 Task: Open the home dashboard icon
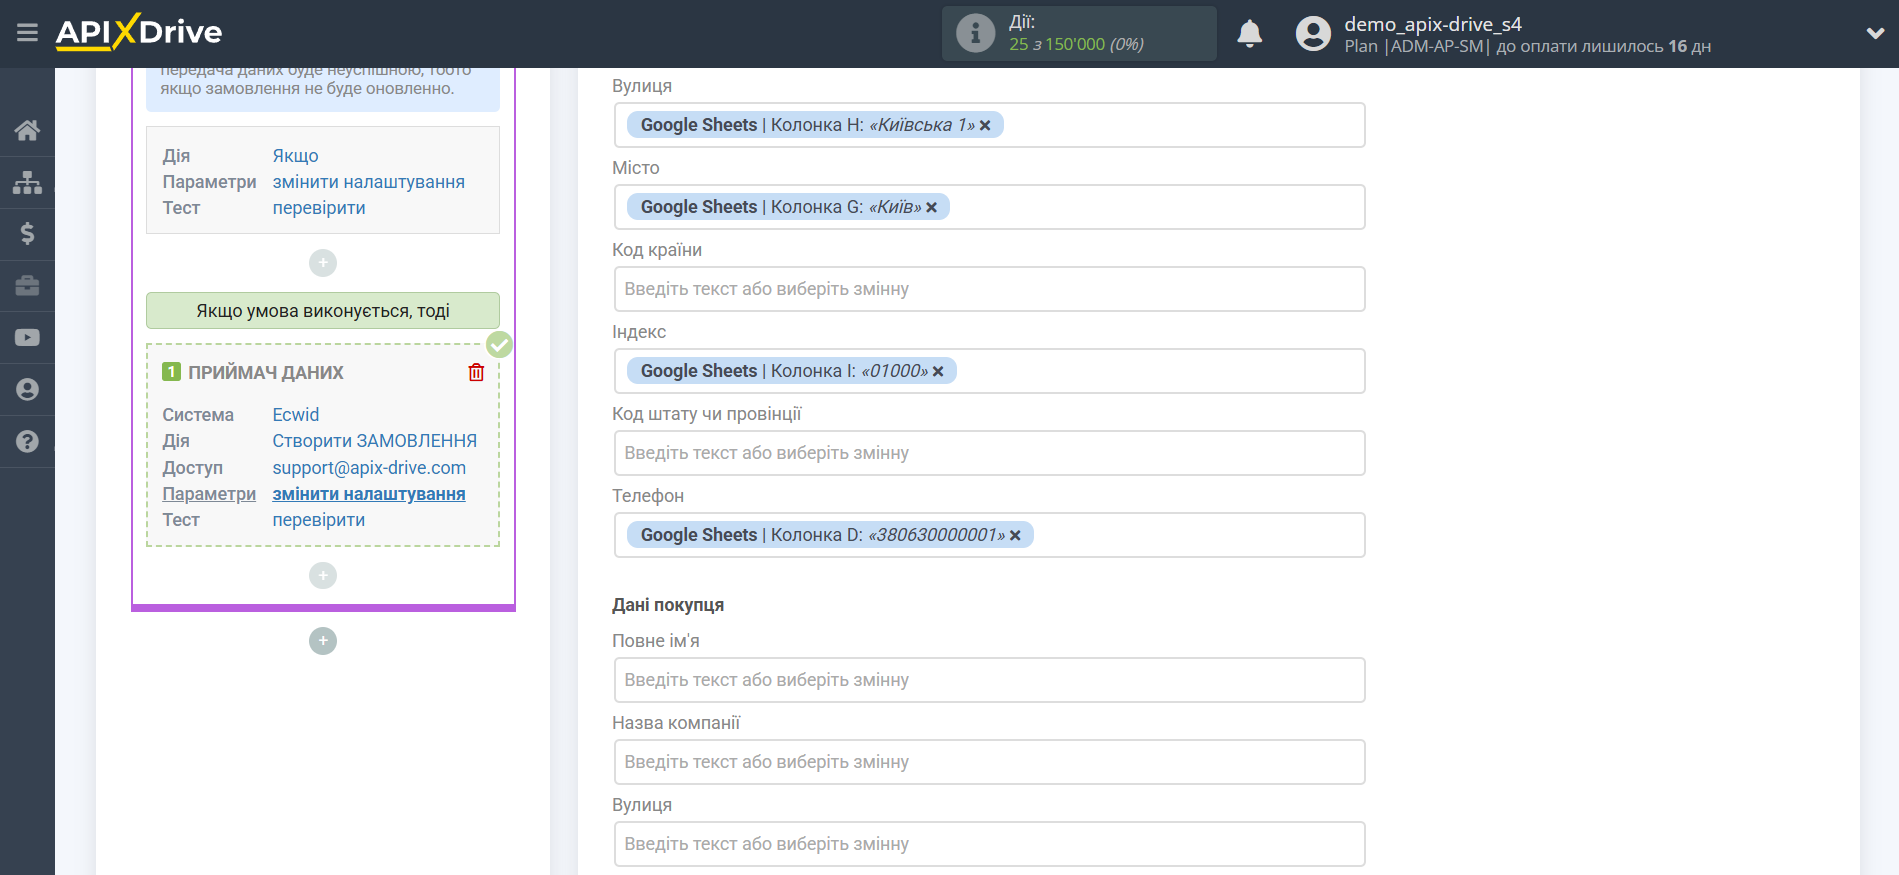click(27, 130)
